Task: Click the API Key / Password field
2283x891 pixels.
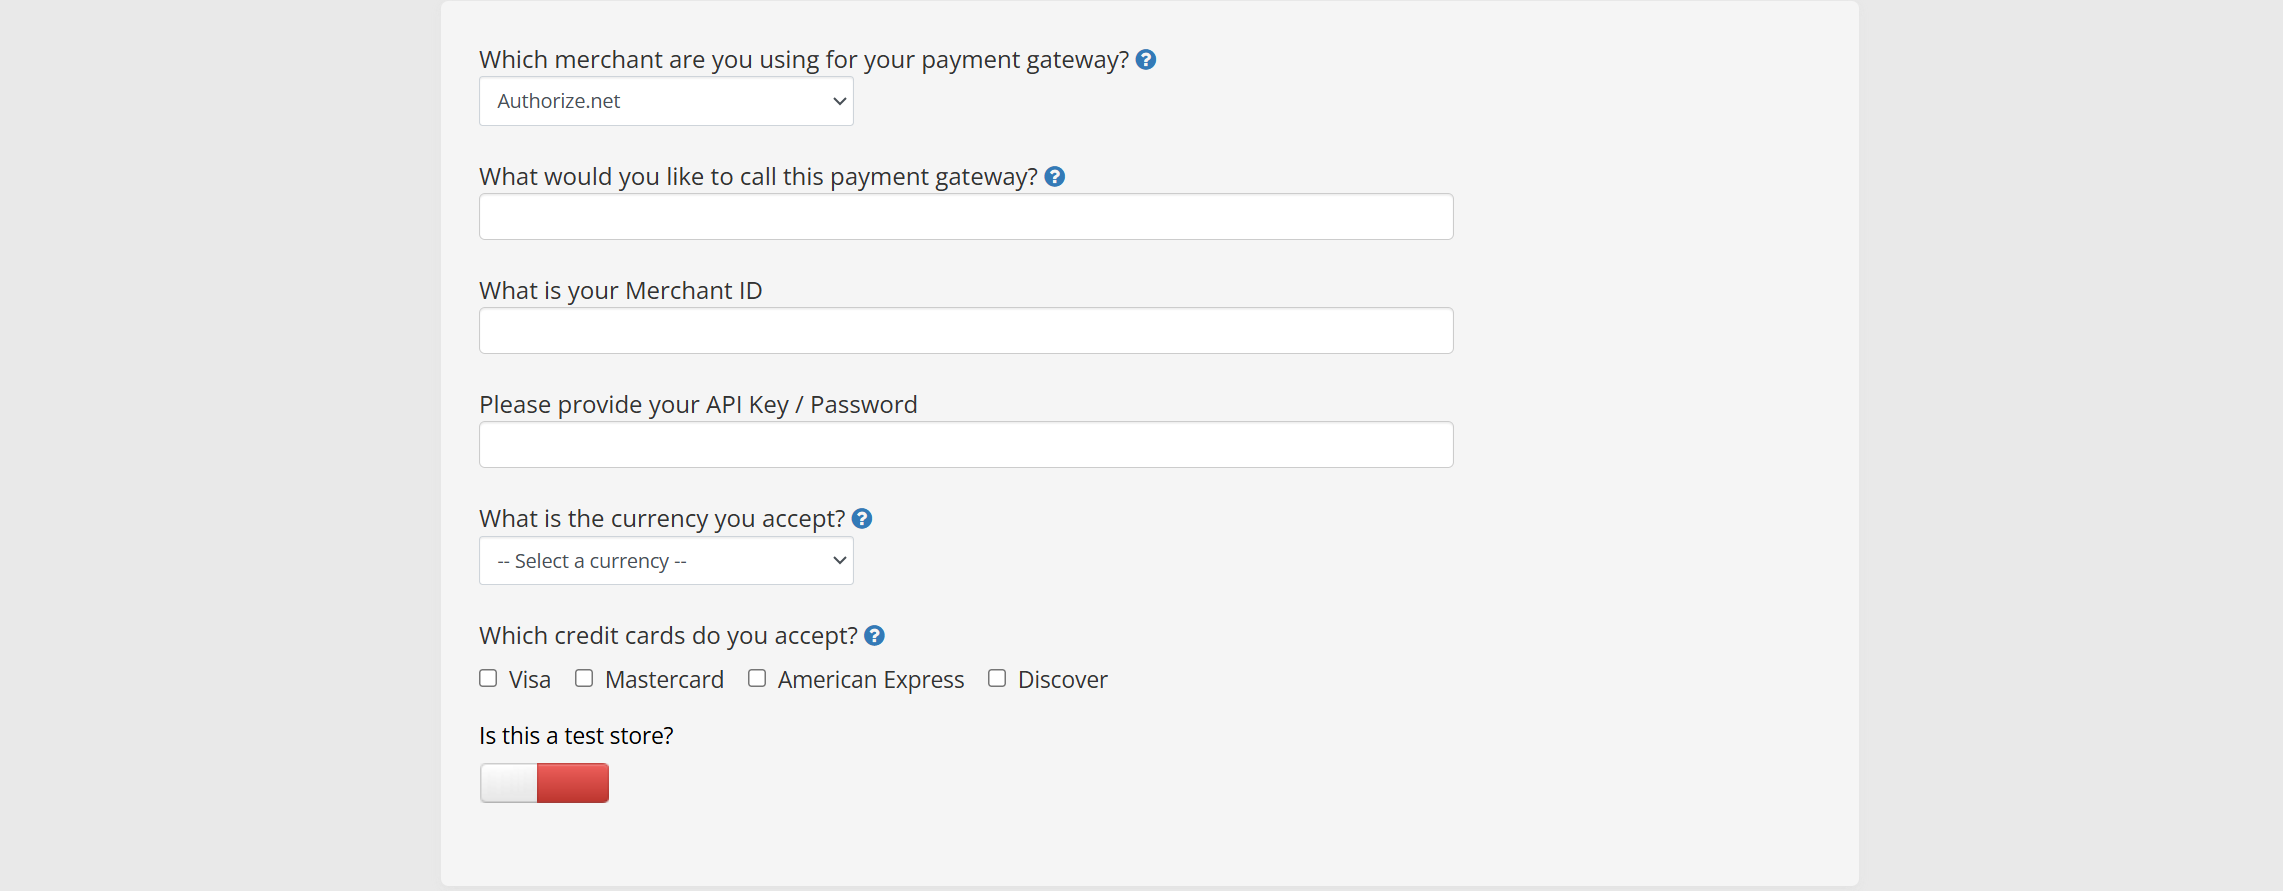Action: click(x=966, y=445)
